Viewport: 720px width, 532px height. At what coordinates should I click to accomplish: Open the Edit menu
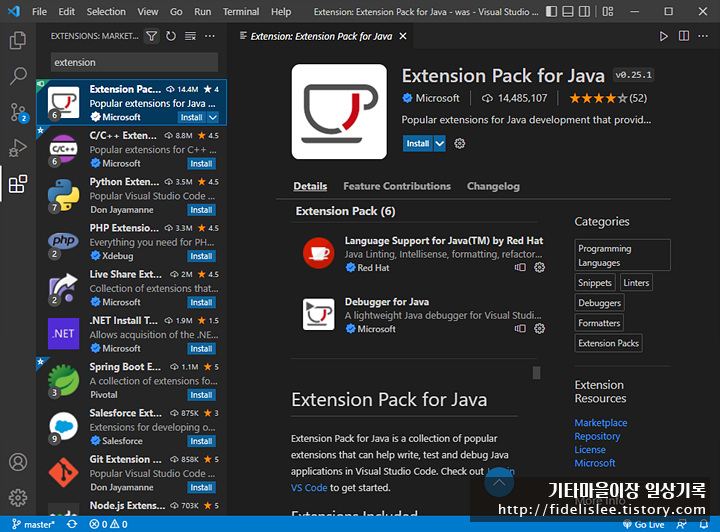pos(67,11)
